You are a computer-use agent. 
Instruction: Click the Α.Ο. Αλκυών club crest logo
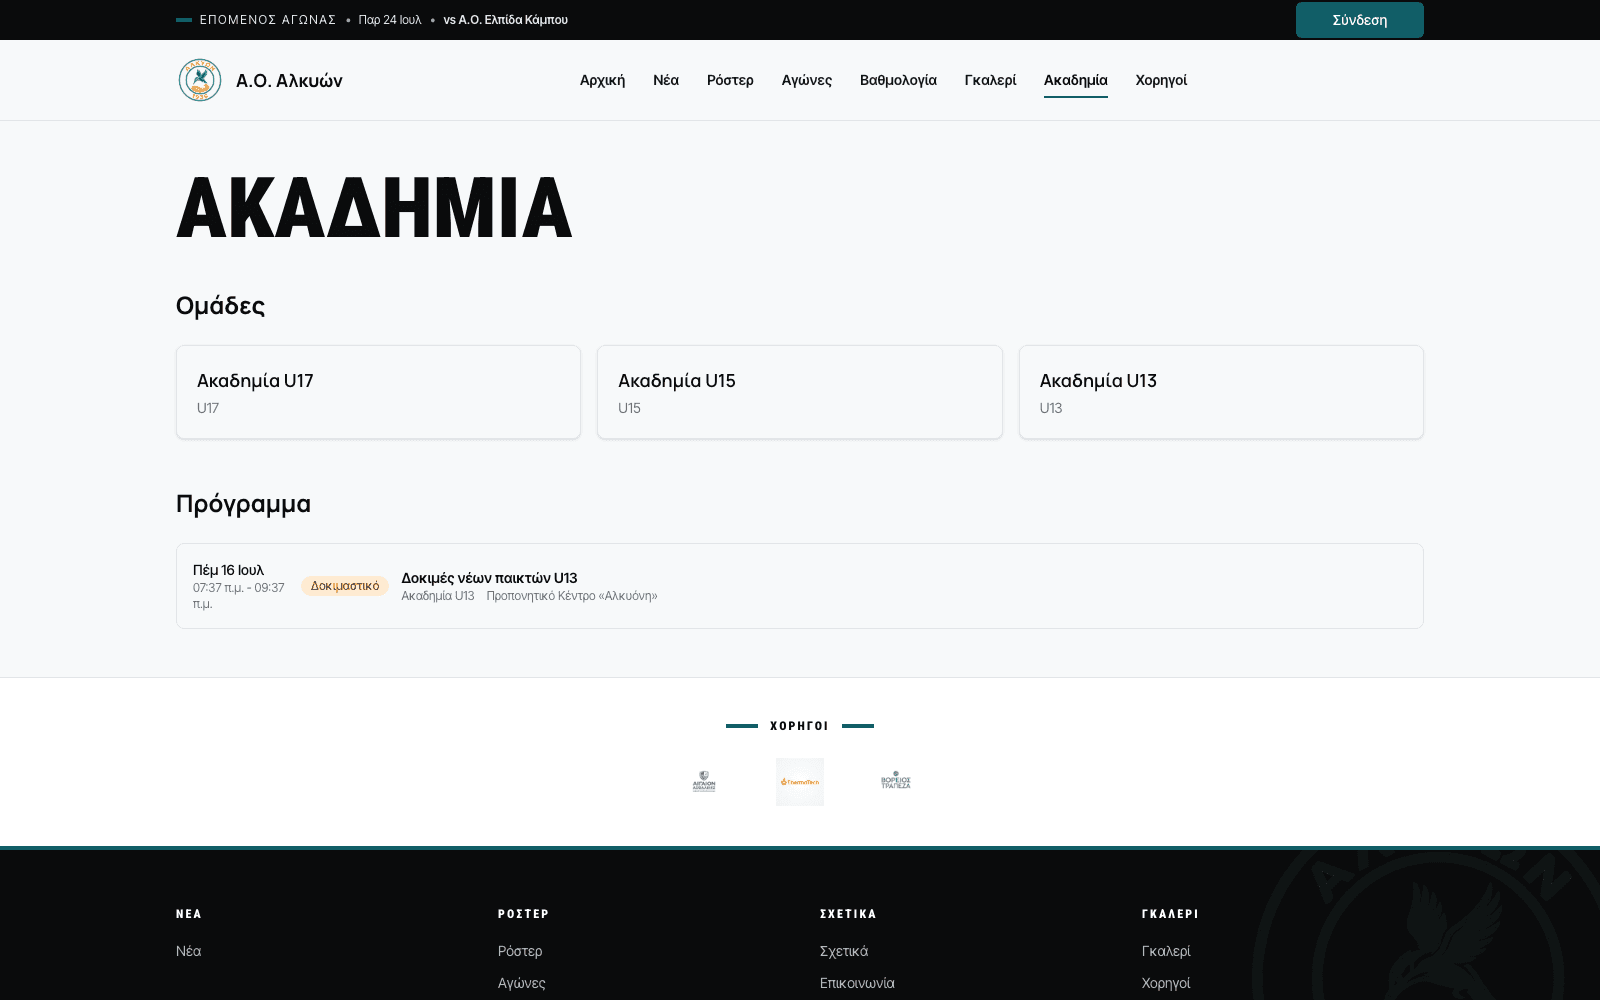point(200,80)
